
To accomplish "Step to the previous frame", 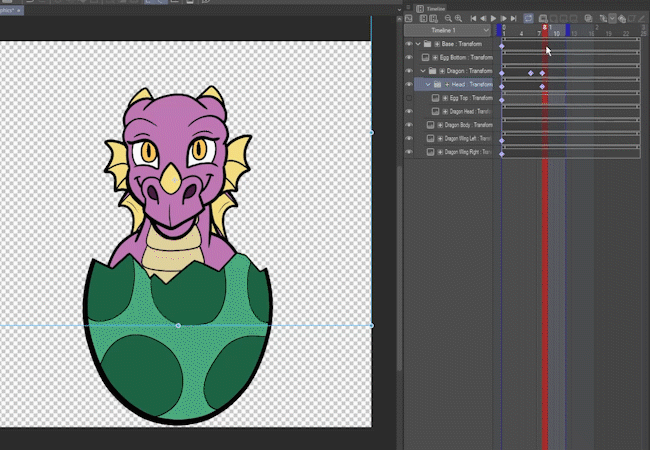I will point(484,18).
